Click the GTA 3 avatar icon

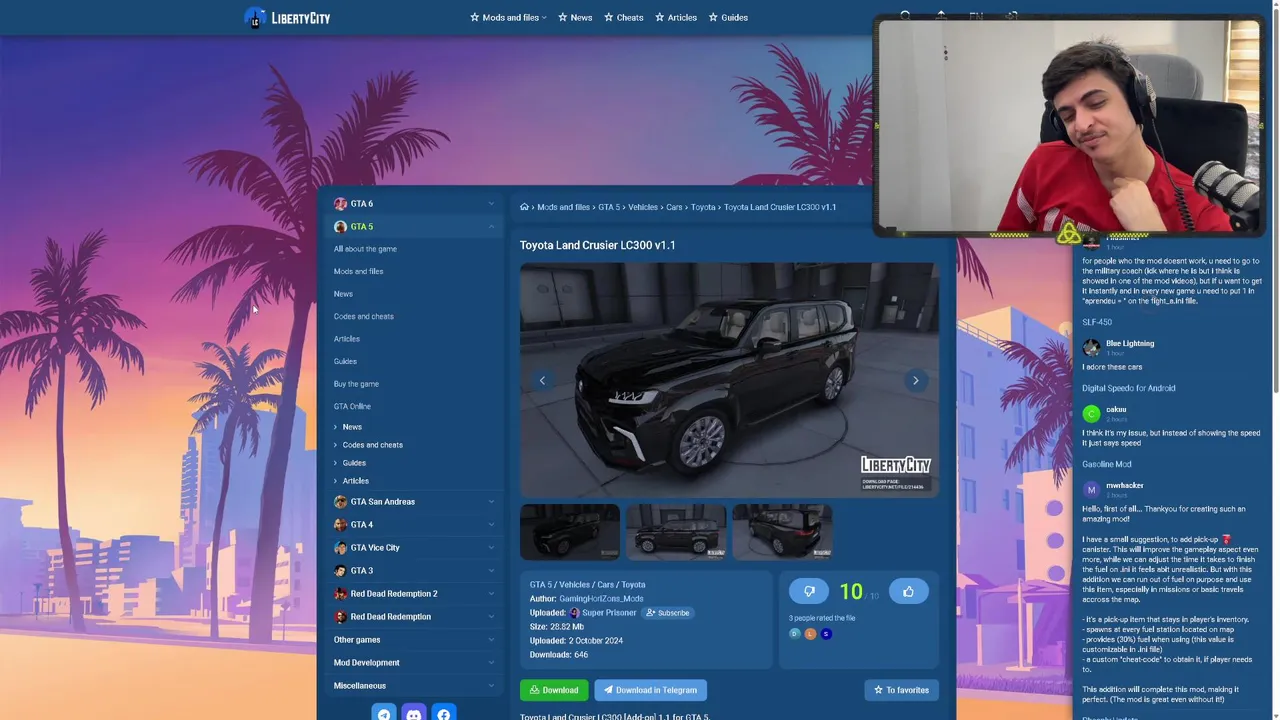[340, 571]
